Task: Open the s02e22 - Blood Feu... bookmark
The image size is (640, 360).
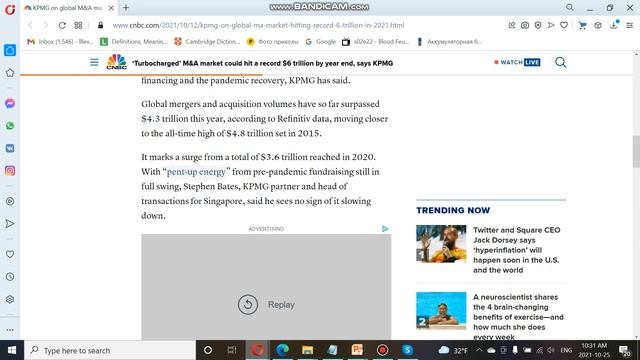Action: tap(376, 42)
